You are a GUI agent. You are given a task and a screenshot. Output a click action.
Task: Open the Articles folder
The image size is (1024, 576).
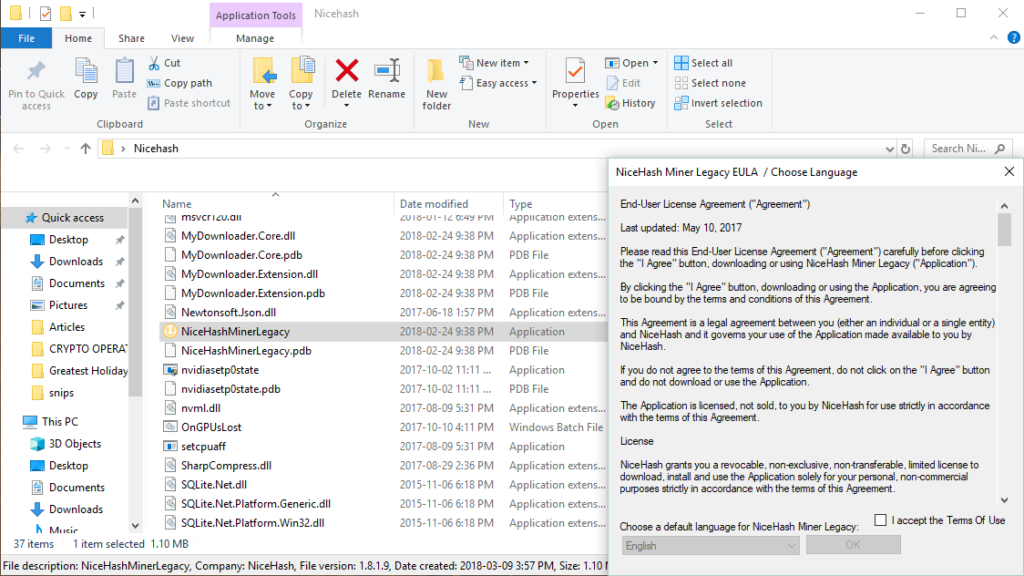point(67,327)
